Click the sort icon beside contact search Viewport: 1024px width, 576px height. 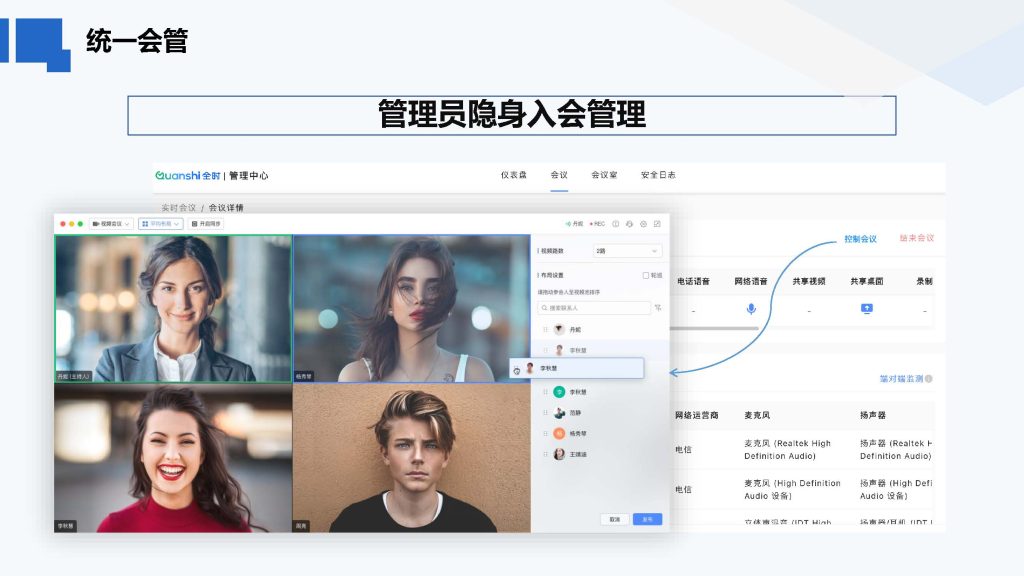click(x=658, y=308)
